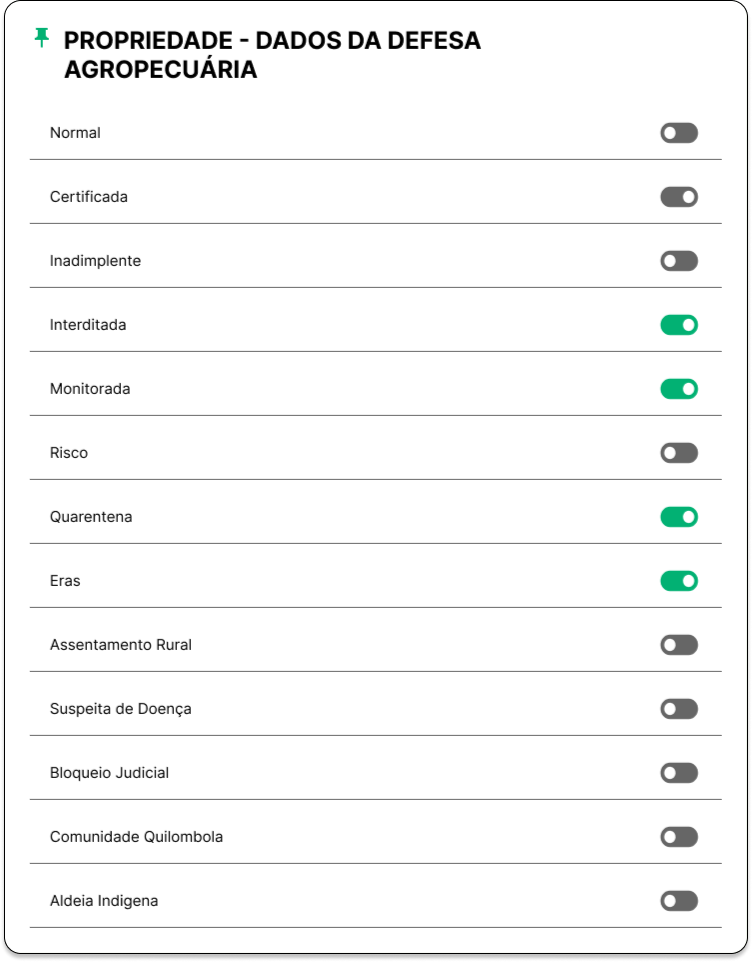Viewport: 752px width, 962px height.
Task: Toggle Suspeita de Doença on
Action: click(x=679, y=709)
